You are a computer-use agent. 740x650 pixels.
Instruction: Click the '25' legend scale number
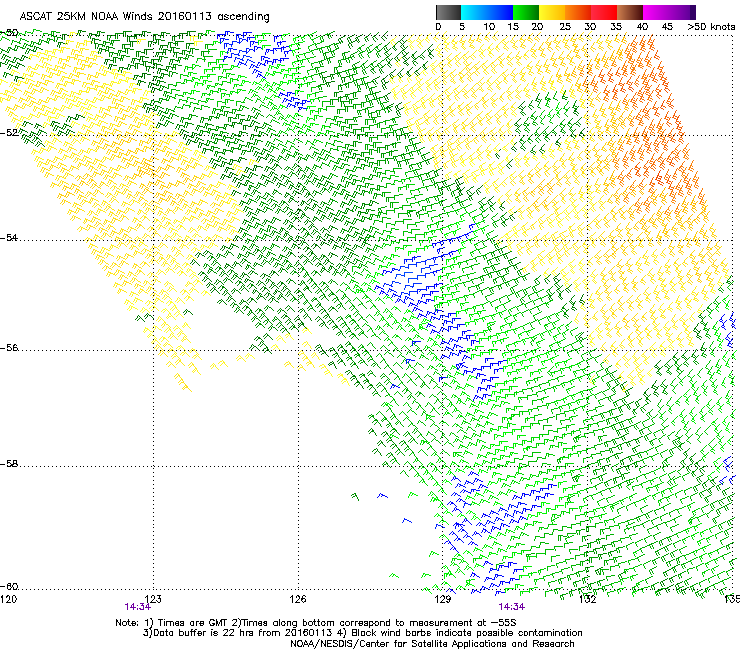(x=564, y=27)
